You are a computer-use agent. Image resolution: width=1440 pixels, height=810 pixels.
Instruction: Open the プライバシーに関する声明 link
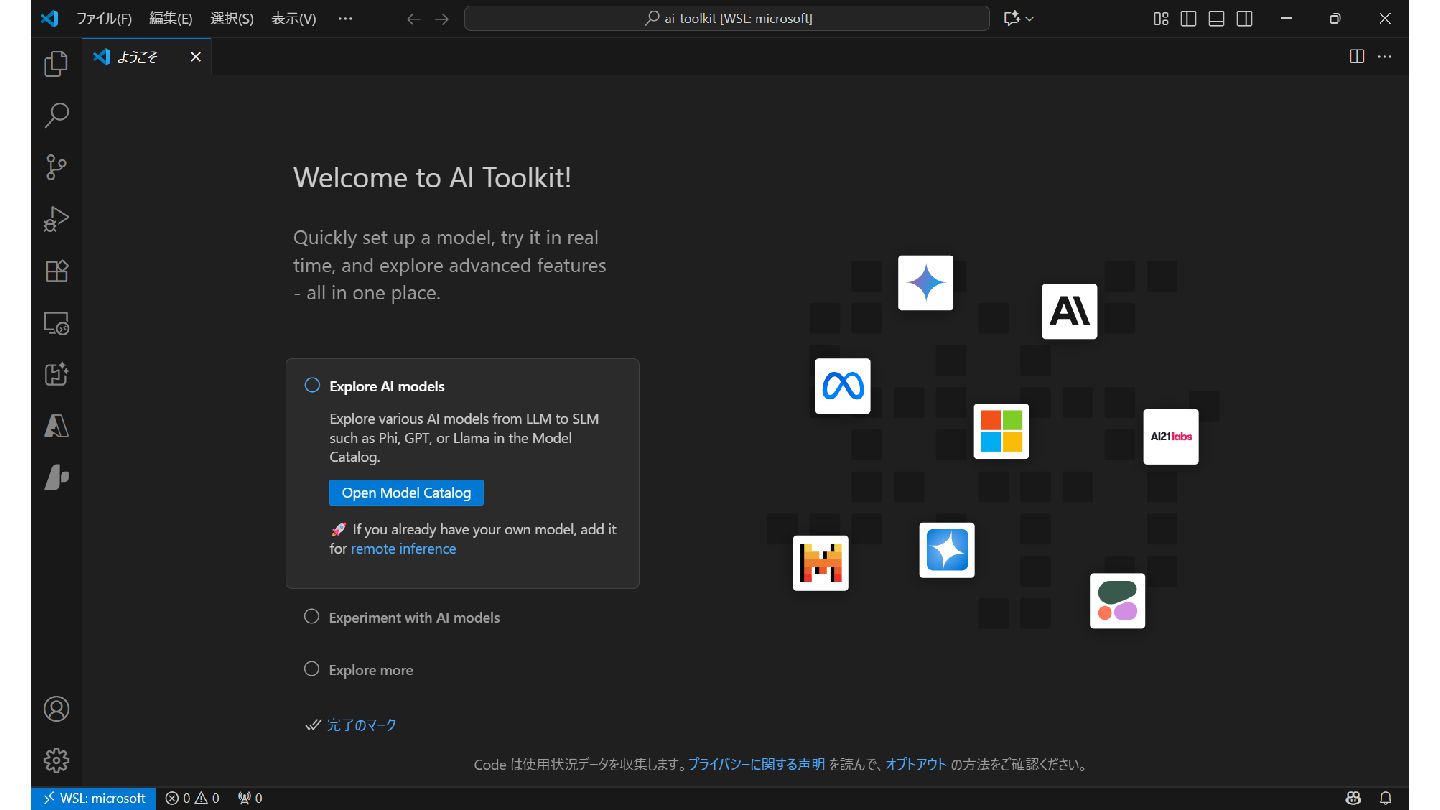(756, 764)
